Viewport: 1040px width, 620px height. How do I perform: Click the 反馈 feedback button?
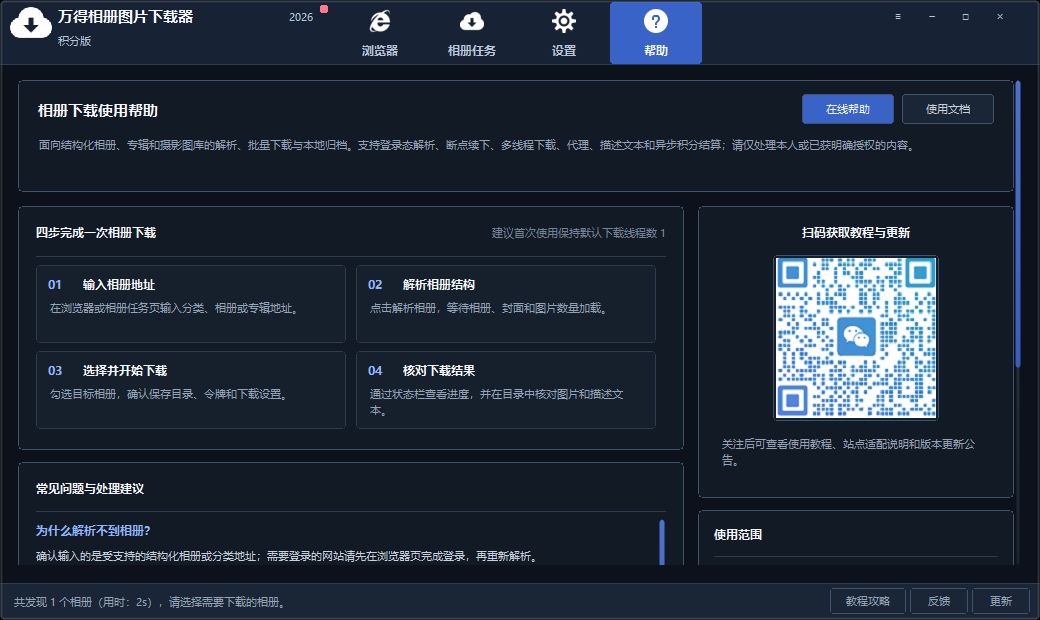tap(939, 601)
